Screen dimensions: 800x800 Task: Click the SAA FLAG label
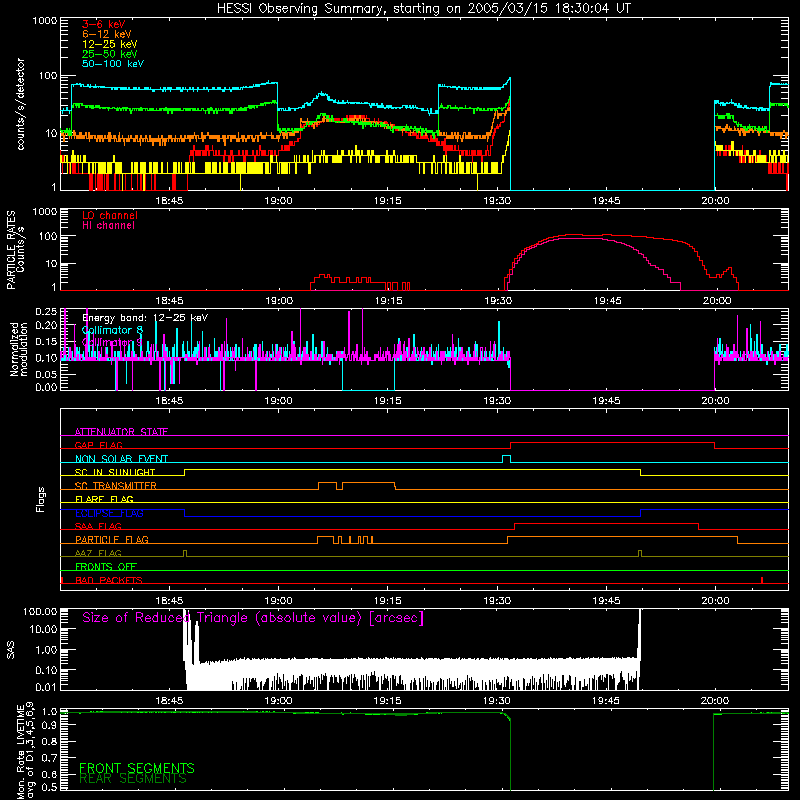click(x=98, y=526)
